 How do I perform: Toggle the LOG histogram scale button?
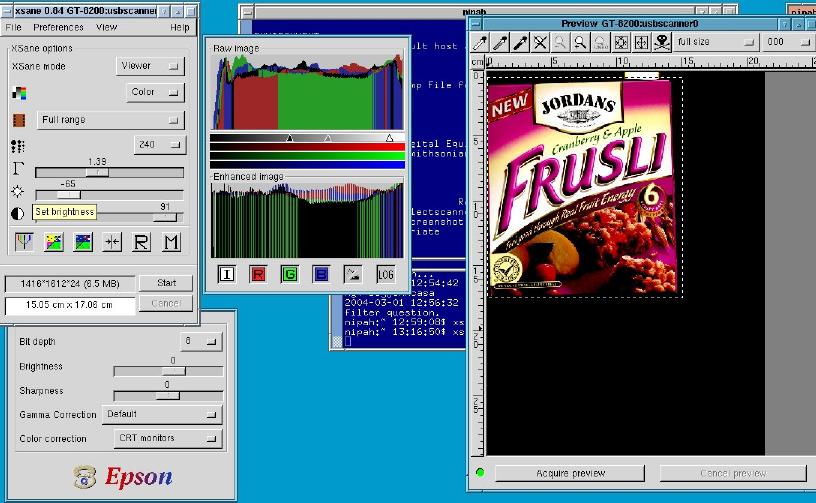pyautogui.click(x=385, y=274)
